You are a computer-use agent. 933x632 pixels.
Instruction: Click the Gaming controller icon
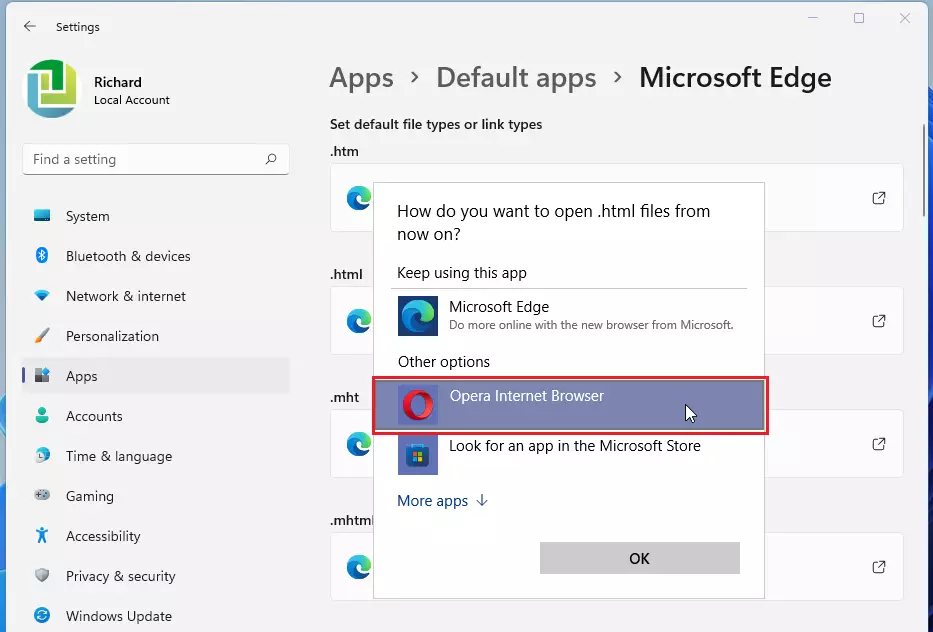click(42, 495)
